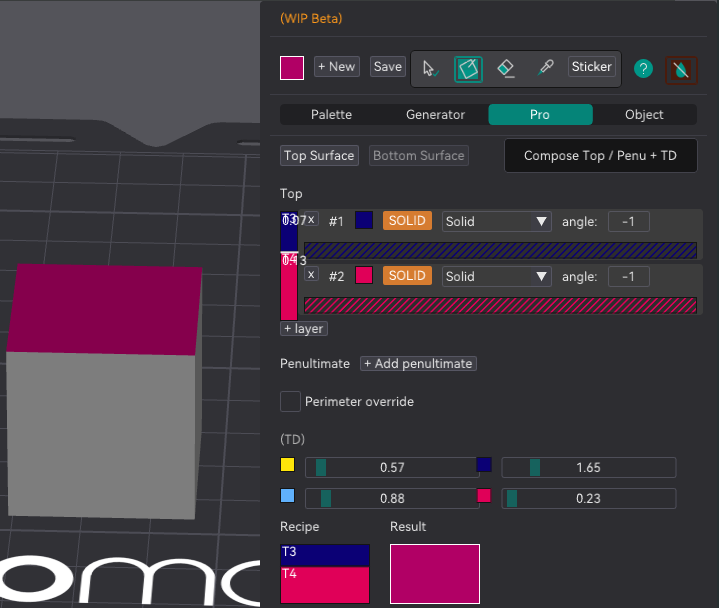Enable the Perimeter override checkbox
This screenshot has height=608, width=719.
290,401
